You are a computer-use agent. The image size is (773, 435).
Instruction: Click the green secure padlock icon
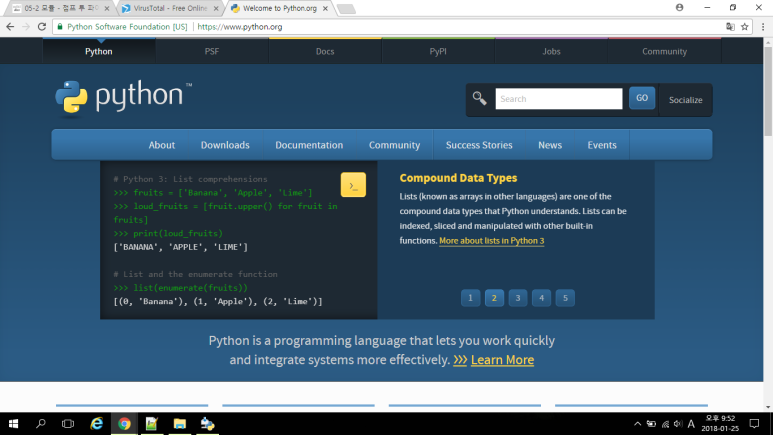[60, 27]
